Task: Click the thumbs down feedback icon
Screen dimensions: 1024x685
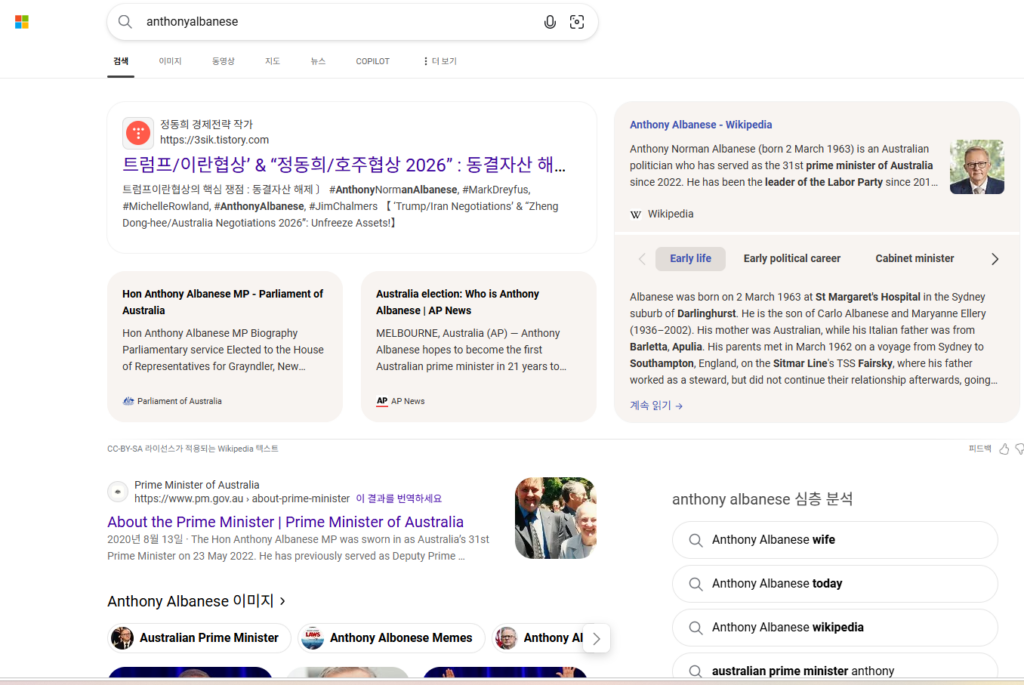Action: click(1019, 449)
